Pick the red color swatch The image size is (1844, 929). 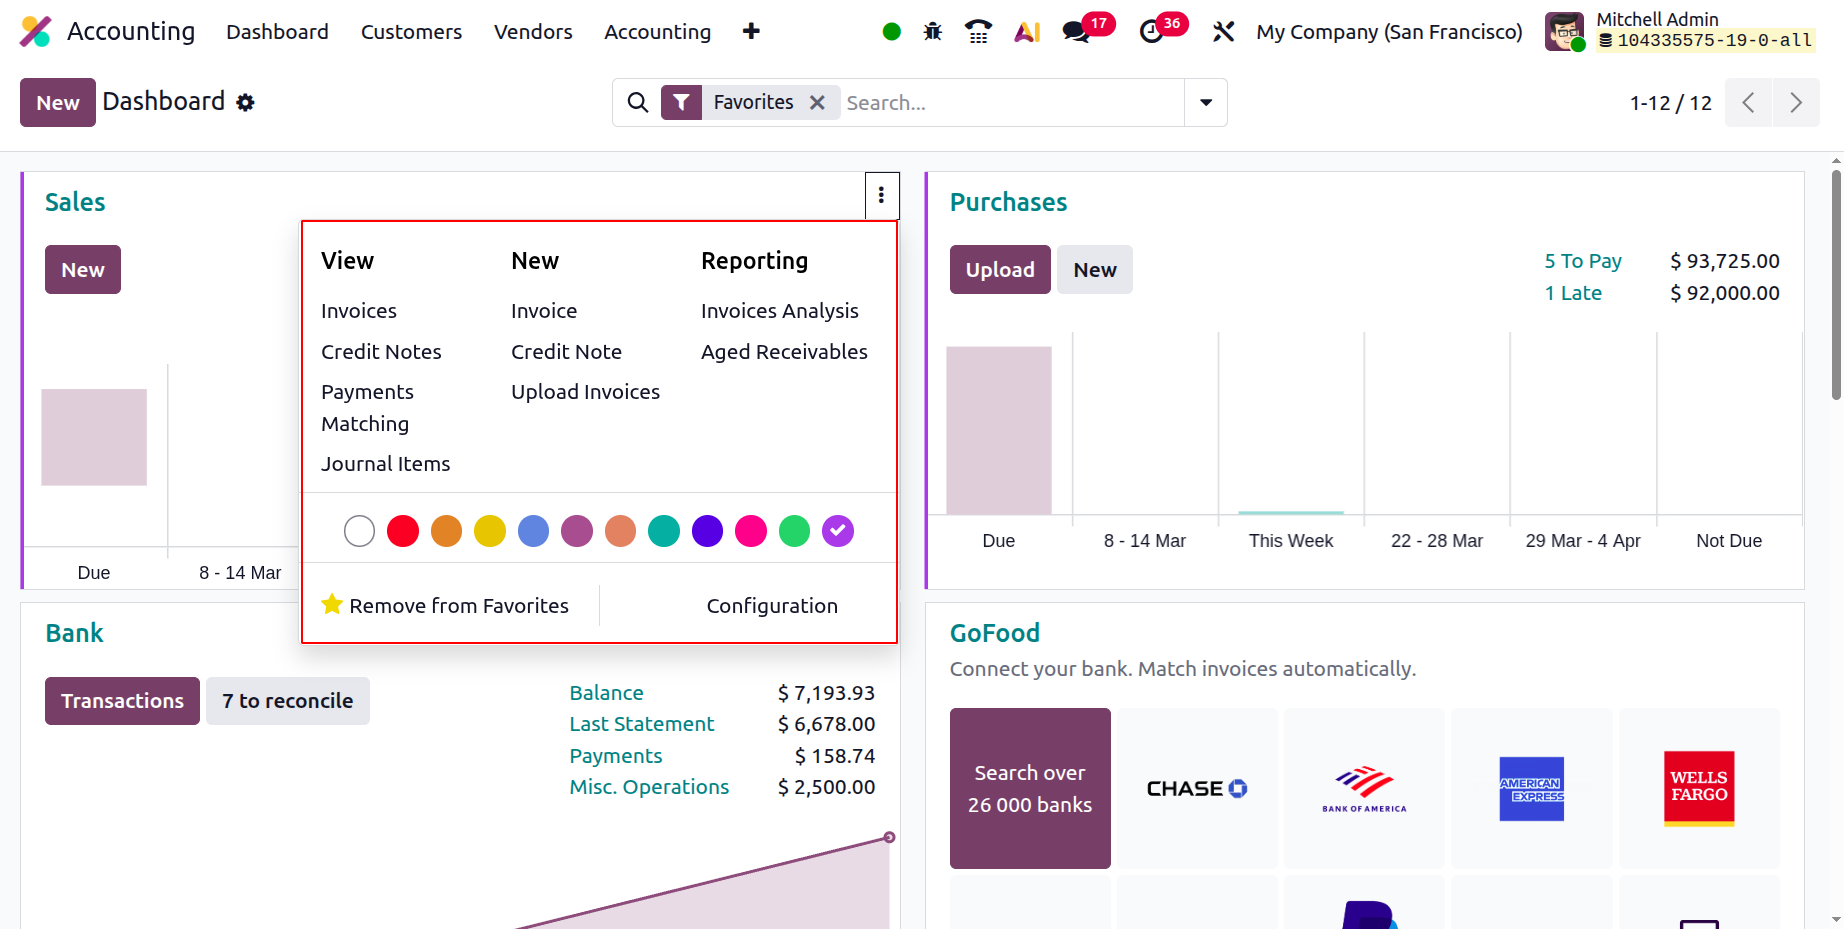403,531
